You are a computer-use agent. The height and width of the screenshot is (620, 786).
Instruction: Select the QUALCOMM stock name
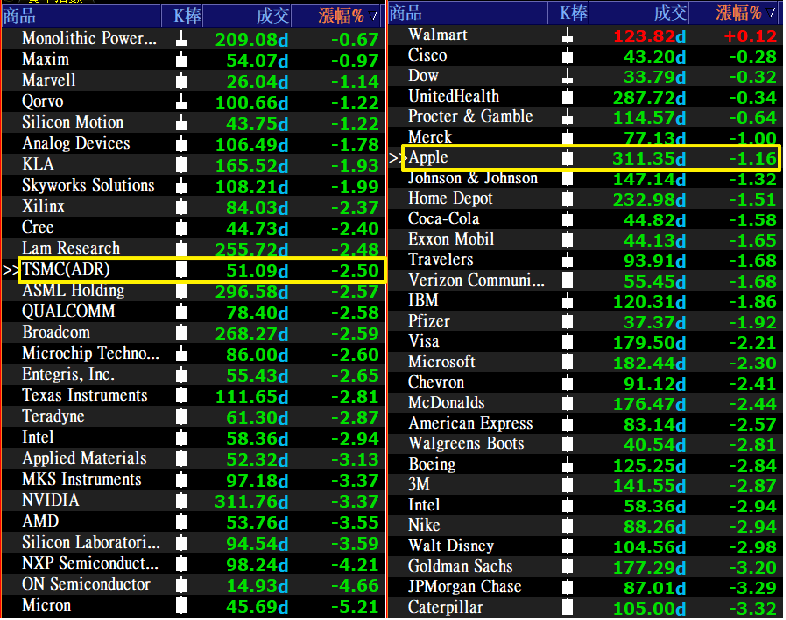69,311
